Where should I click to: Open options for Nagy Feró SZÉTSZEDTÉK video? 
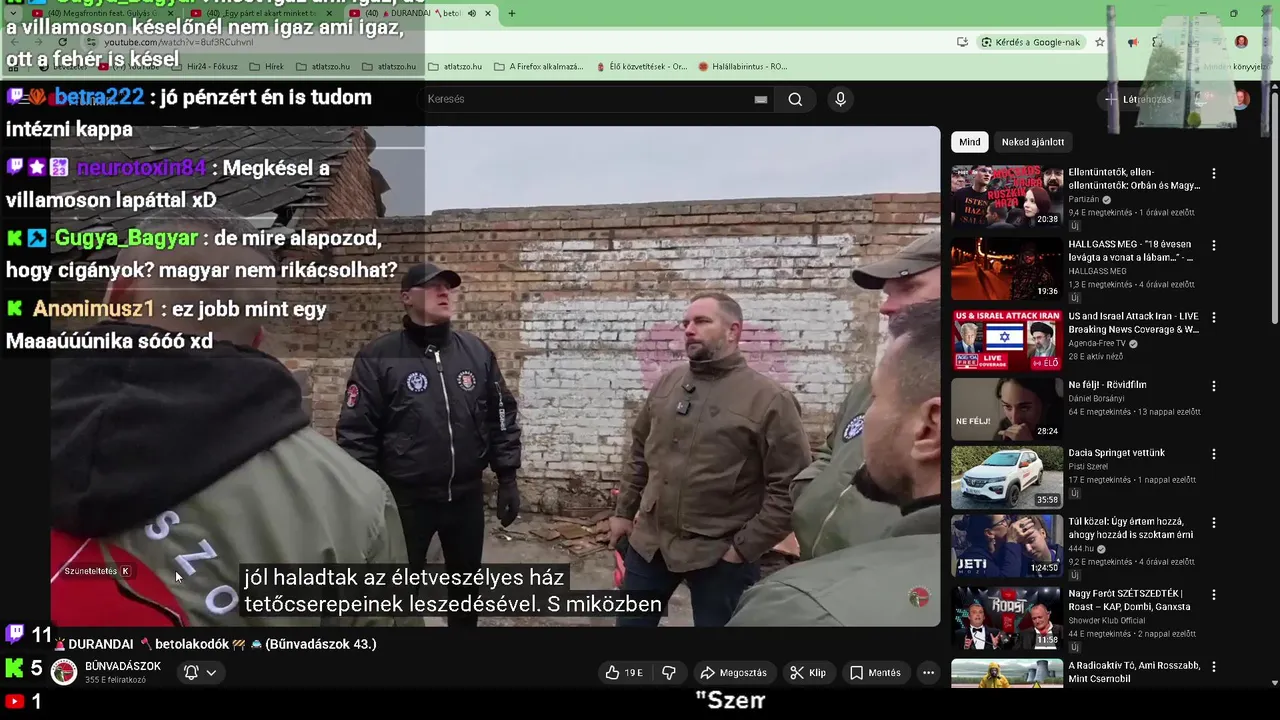click(x=1214, y=594)
